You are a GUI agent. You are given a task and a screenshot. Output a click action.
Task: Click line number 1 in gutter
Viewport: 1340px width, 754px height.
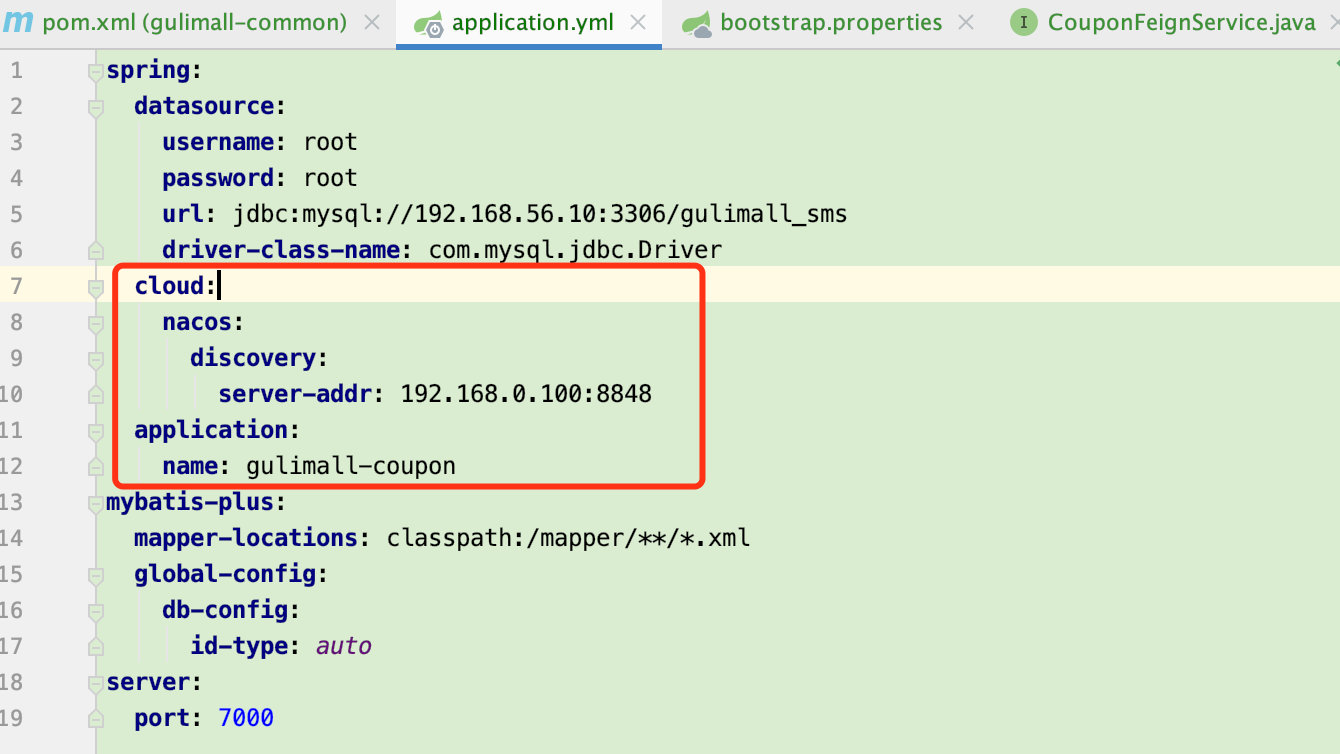[x=17, y=70]
